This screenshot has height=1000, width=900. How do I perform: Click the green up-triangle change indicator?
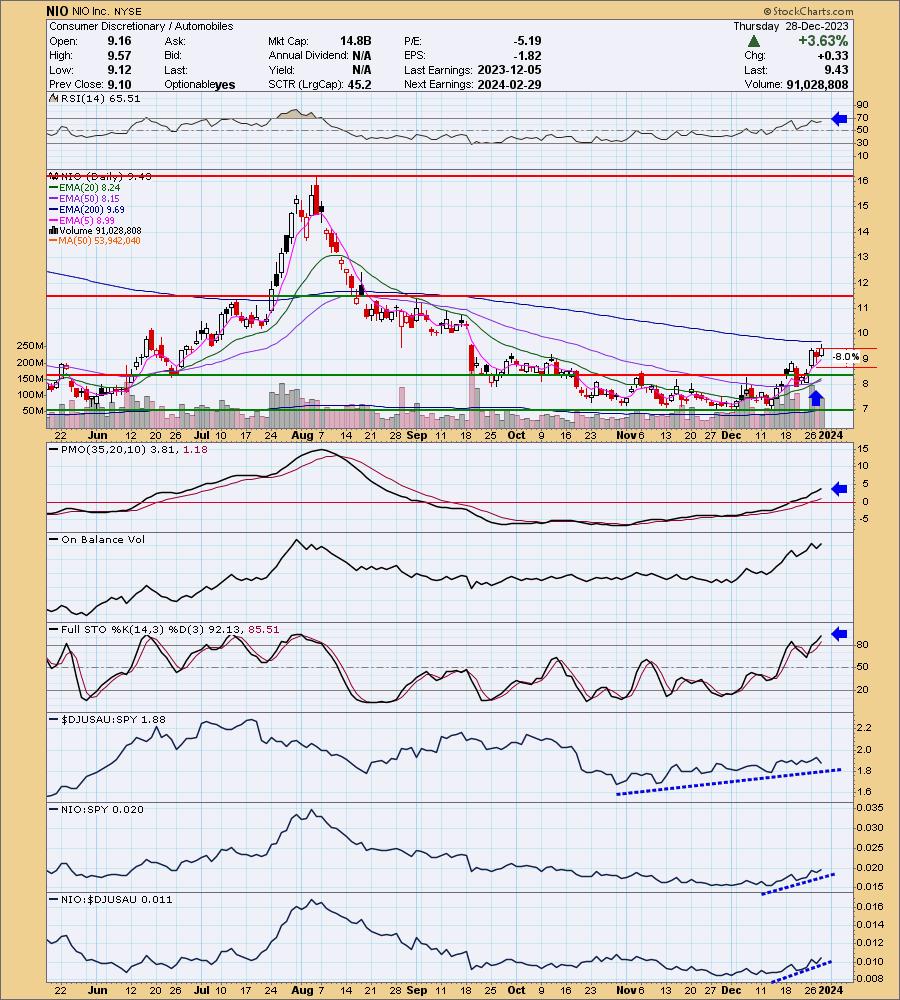[x=753, y=41]
